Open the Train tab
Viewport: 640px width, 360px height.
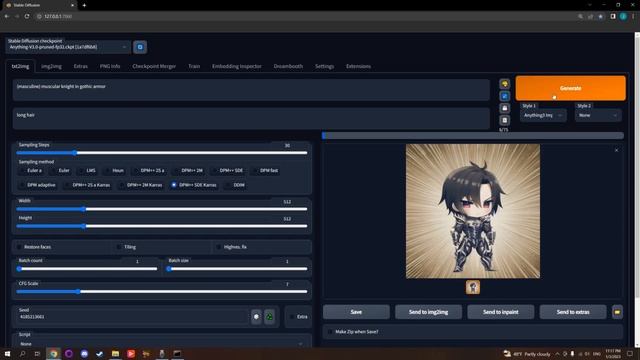pos(194,66)
